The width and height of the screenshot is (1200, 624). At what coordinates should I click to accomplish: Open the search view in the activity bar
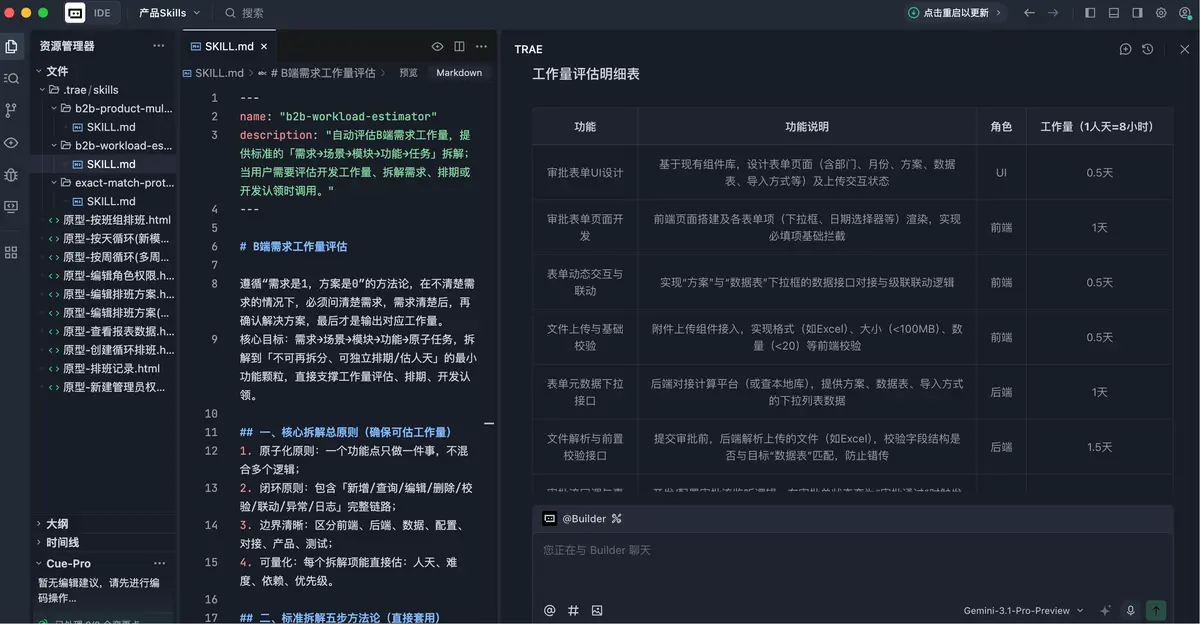point(11,78)
